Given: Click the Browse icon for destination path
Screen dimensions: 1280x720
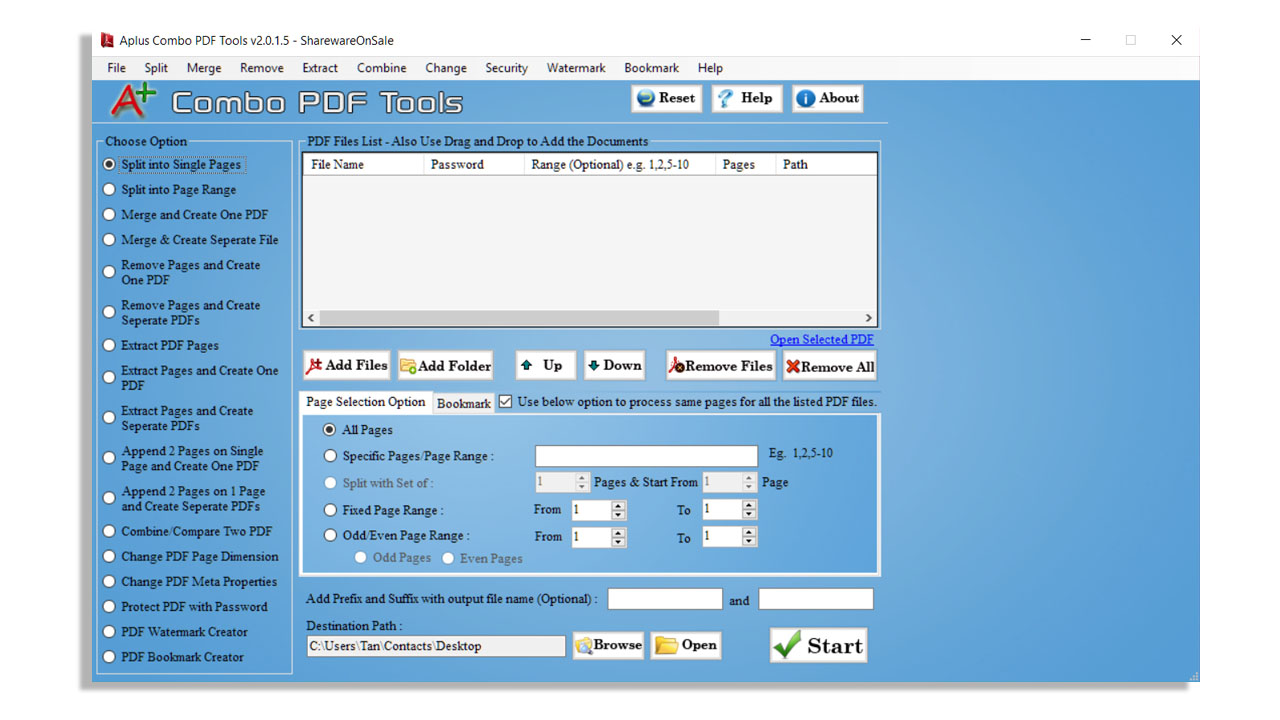Looking at the screenshot, I should coord(583,645).
